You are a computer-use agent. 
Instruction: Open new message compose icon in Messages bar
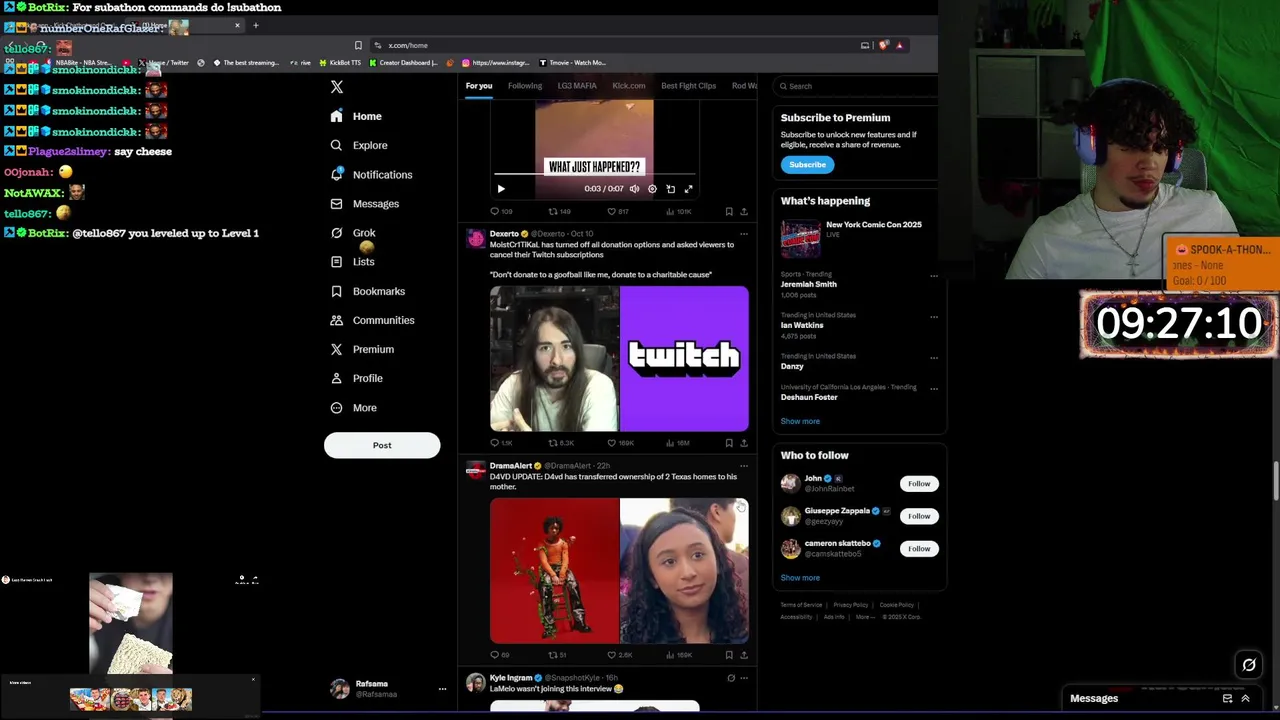pyautogui.click(x=1228, y=698)
